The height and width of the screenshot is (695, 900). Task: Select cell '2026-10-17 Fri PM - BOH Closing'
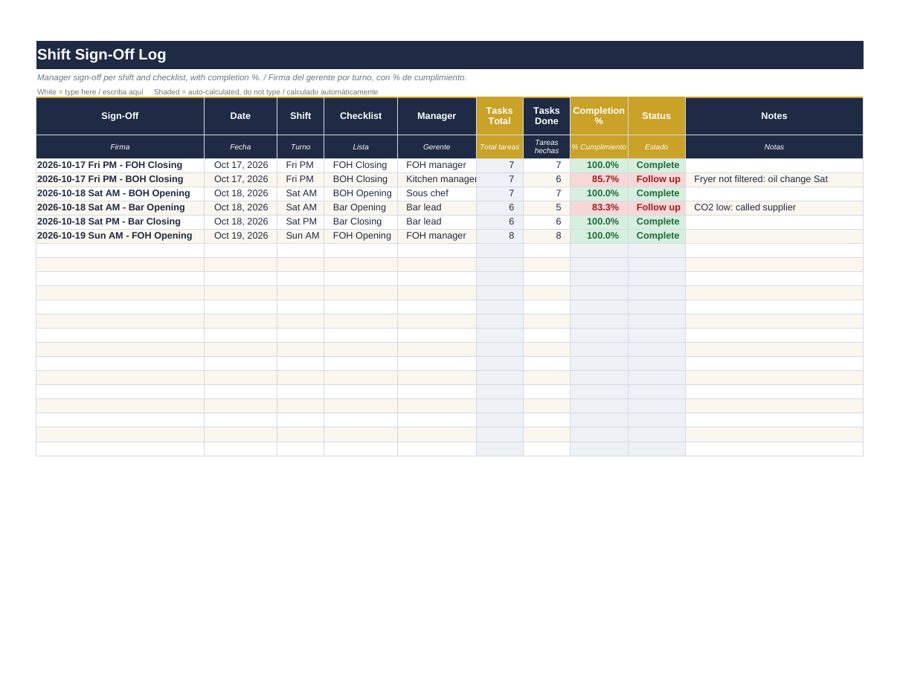coord(120,179)
